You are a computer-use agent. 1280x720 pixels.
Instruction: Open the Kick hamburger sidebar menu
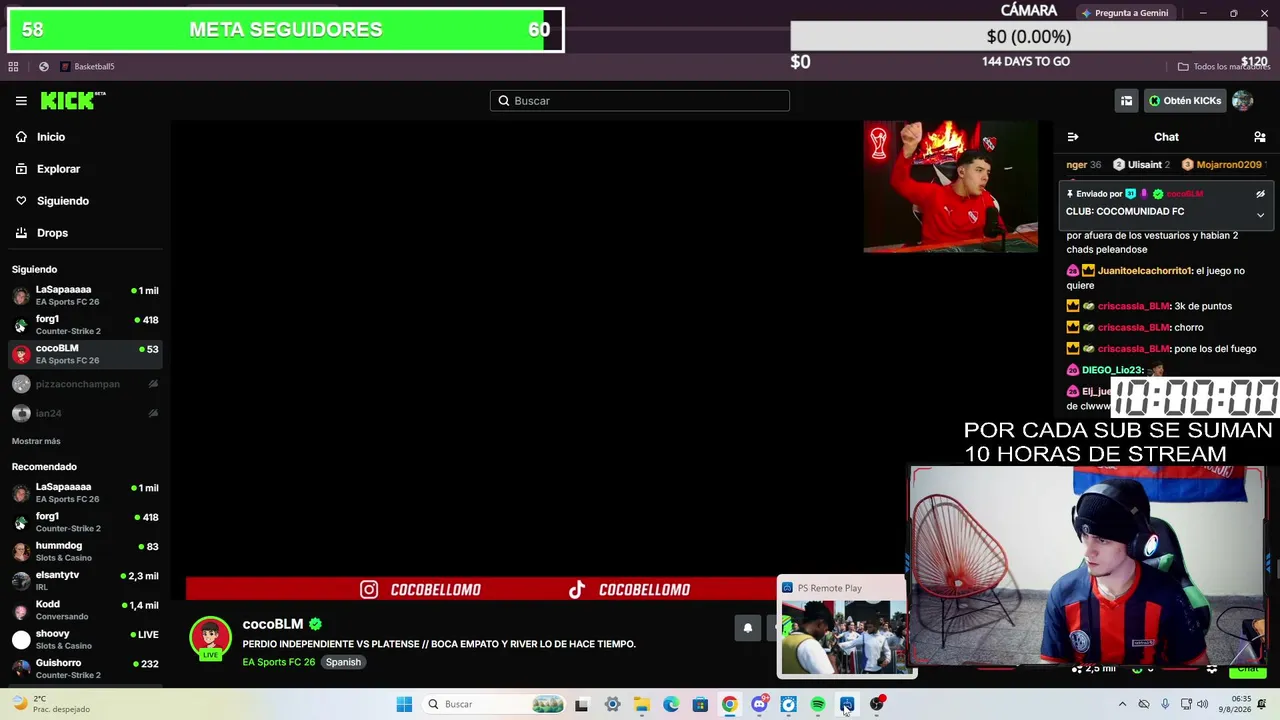pyautogui.click(x=21, y=101)
